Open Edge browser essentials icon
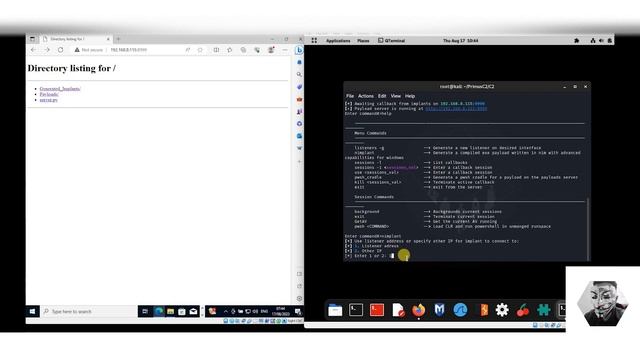Image resolution: width=640 pixels, height=360 pixels. tap(257, 50)
